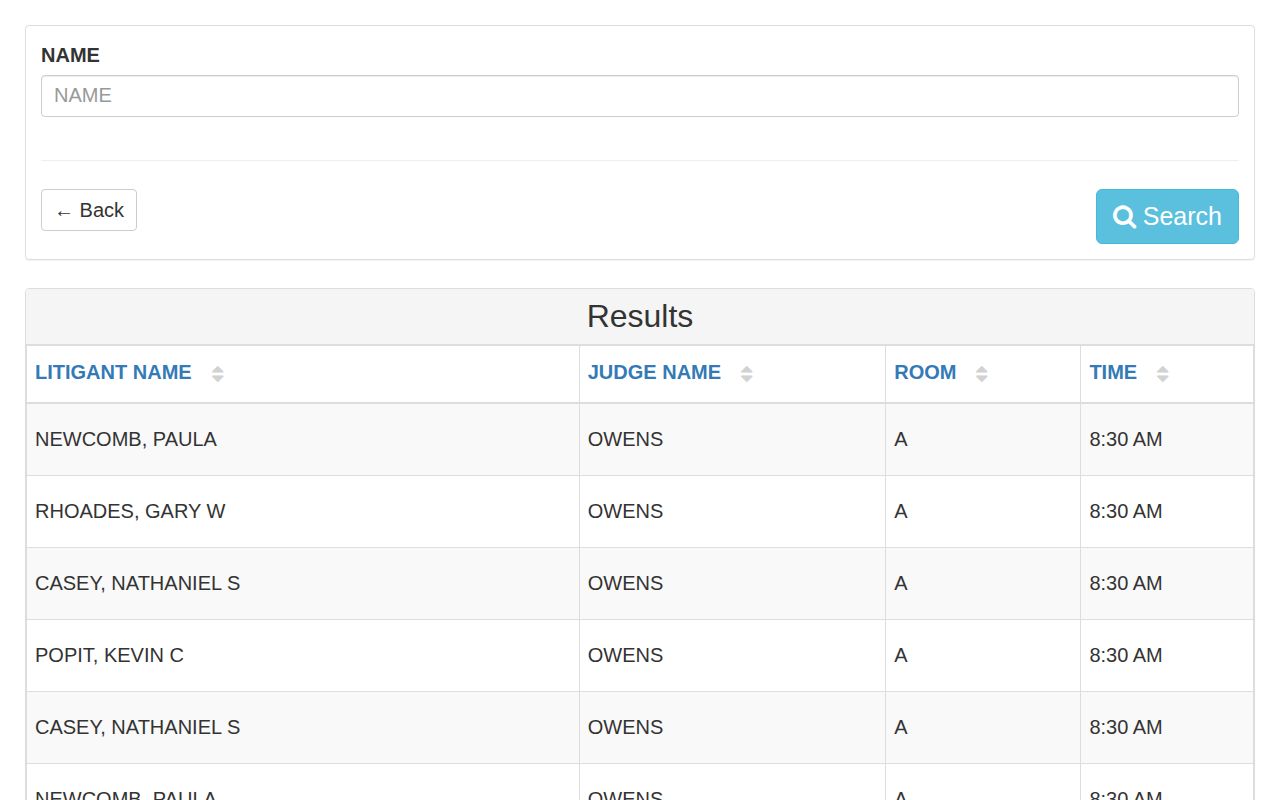Sort by the JUDGE NAME header text
Screen dimensions: 1280x800
tap(654, 372)
